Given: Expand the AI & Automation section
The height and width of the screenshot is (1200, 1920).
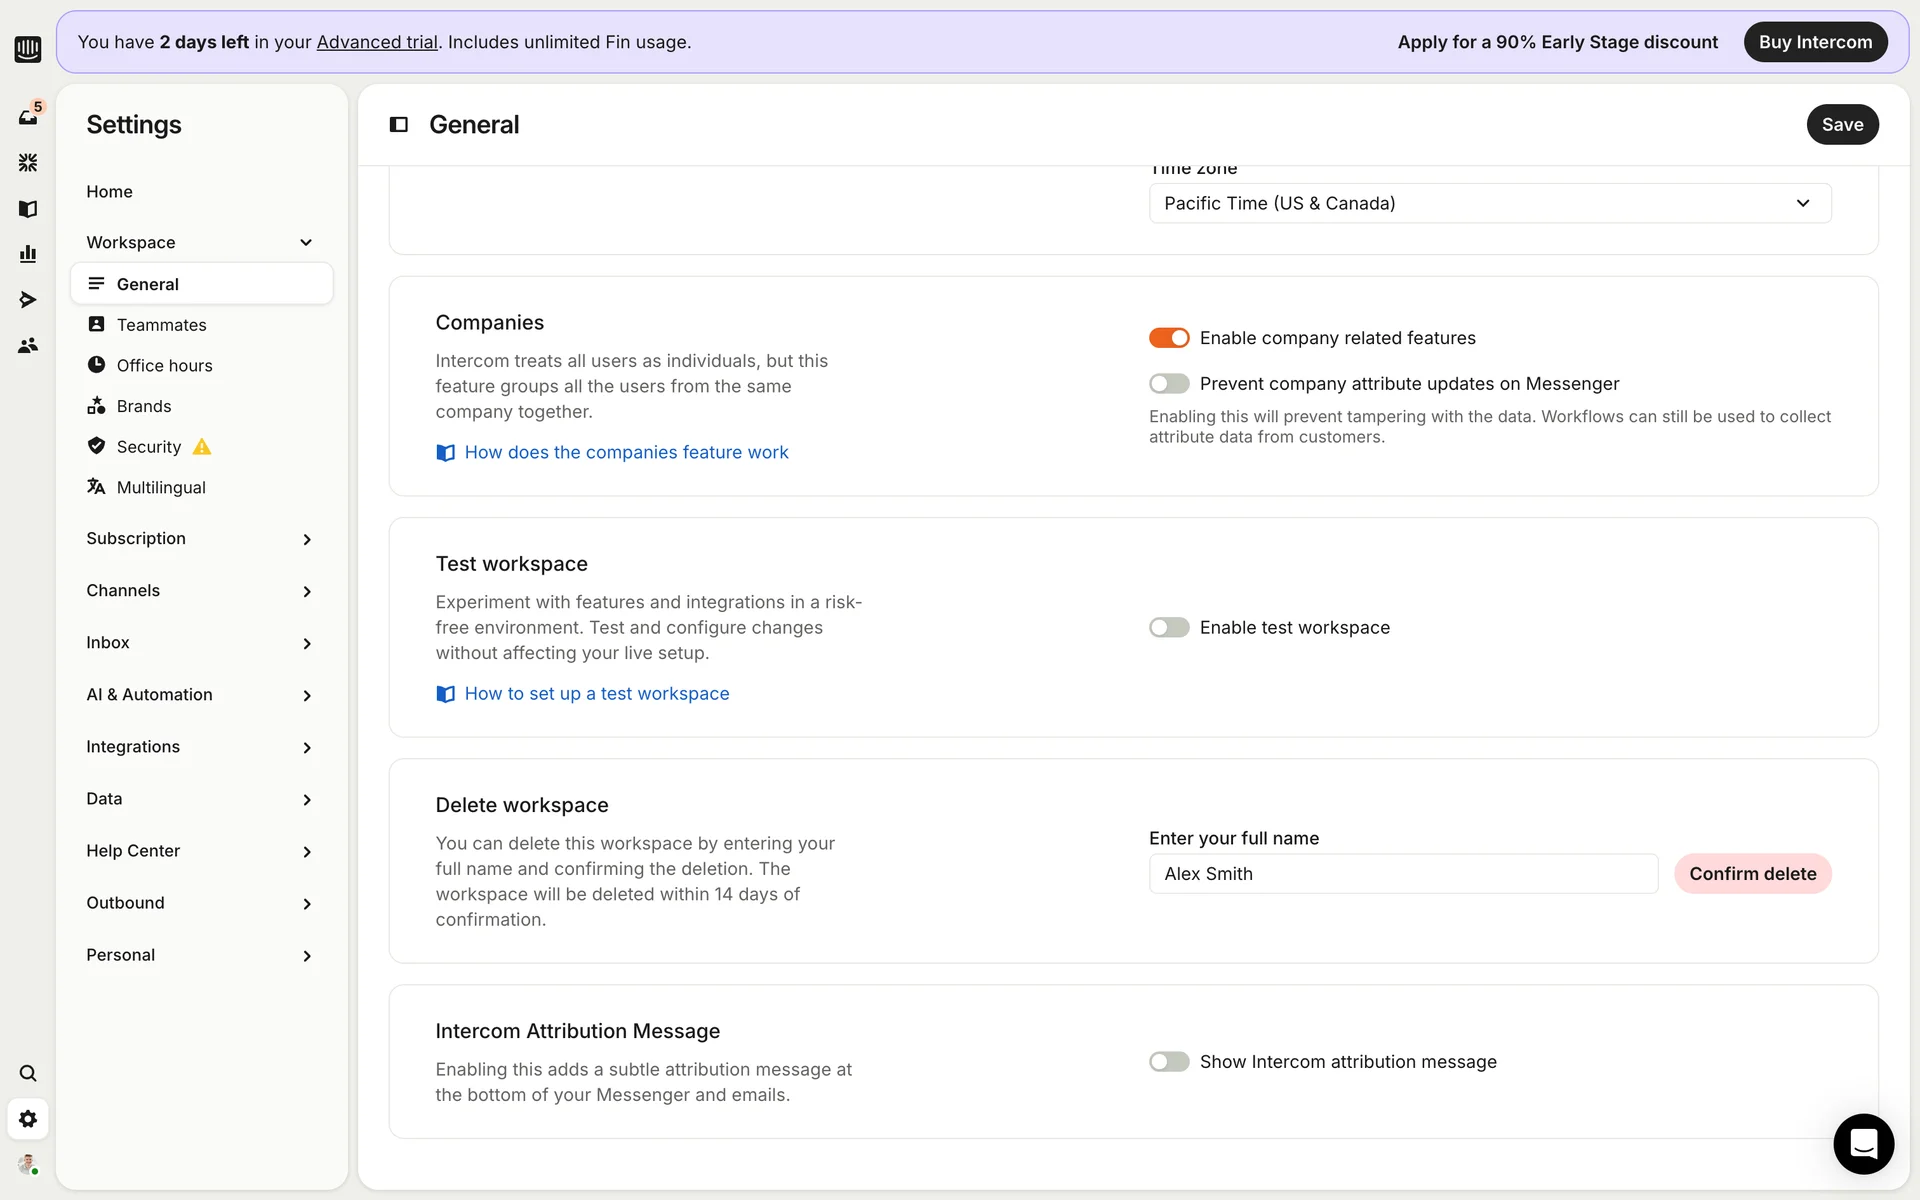Looking at the screenshot, I should coord(200,695).
